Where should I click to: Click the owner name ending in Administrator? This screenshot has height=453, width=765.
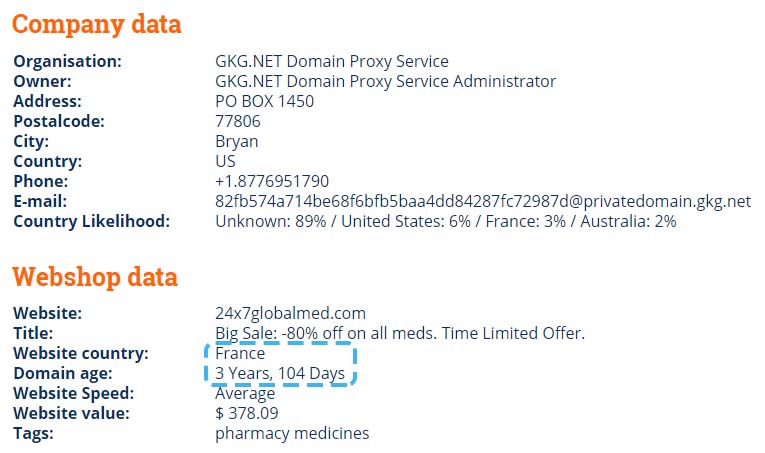click(385, 81)
